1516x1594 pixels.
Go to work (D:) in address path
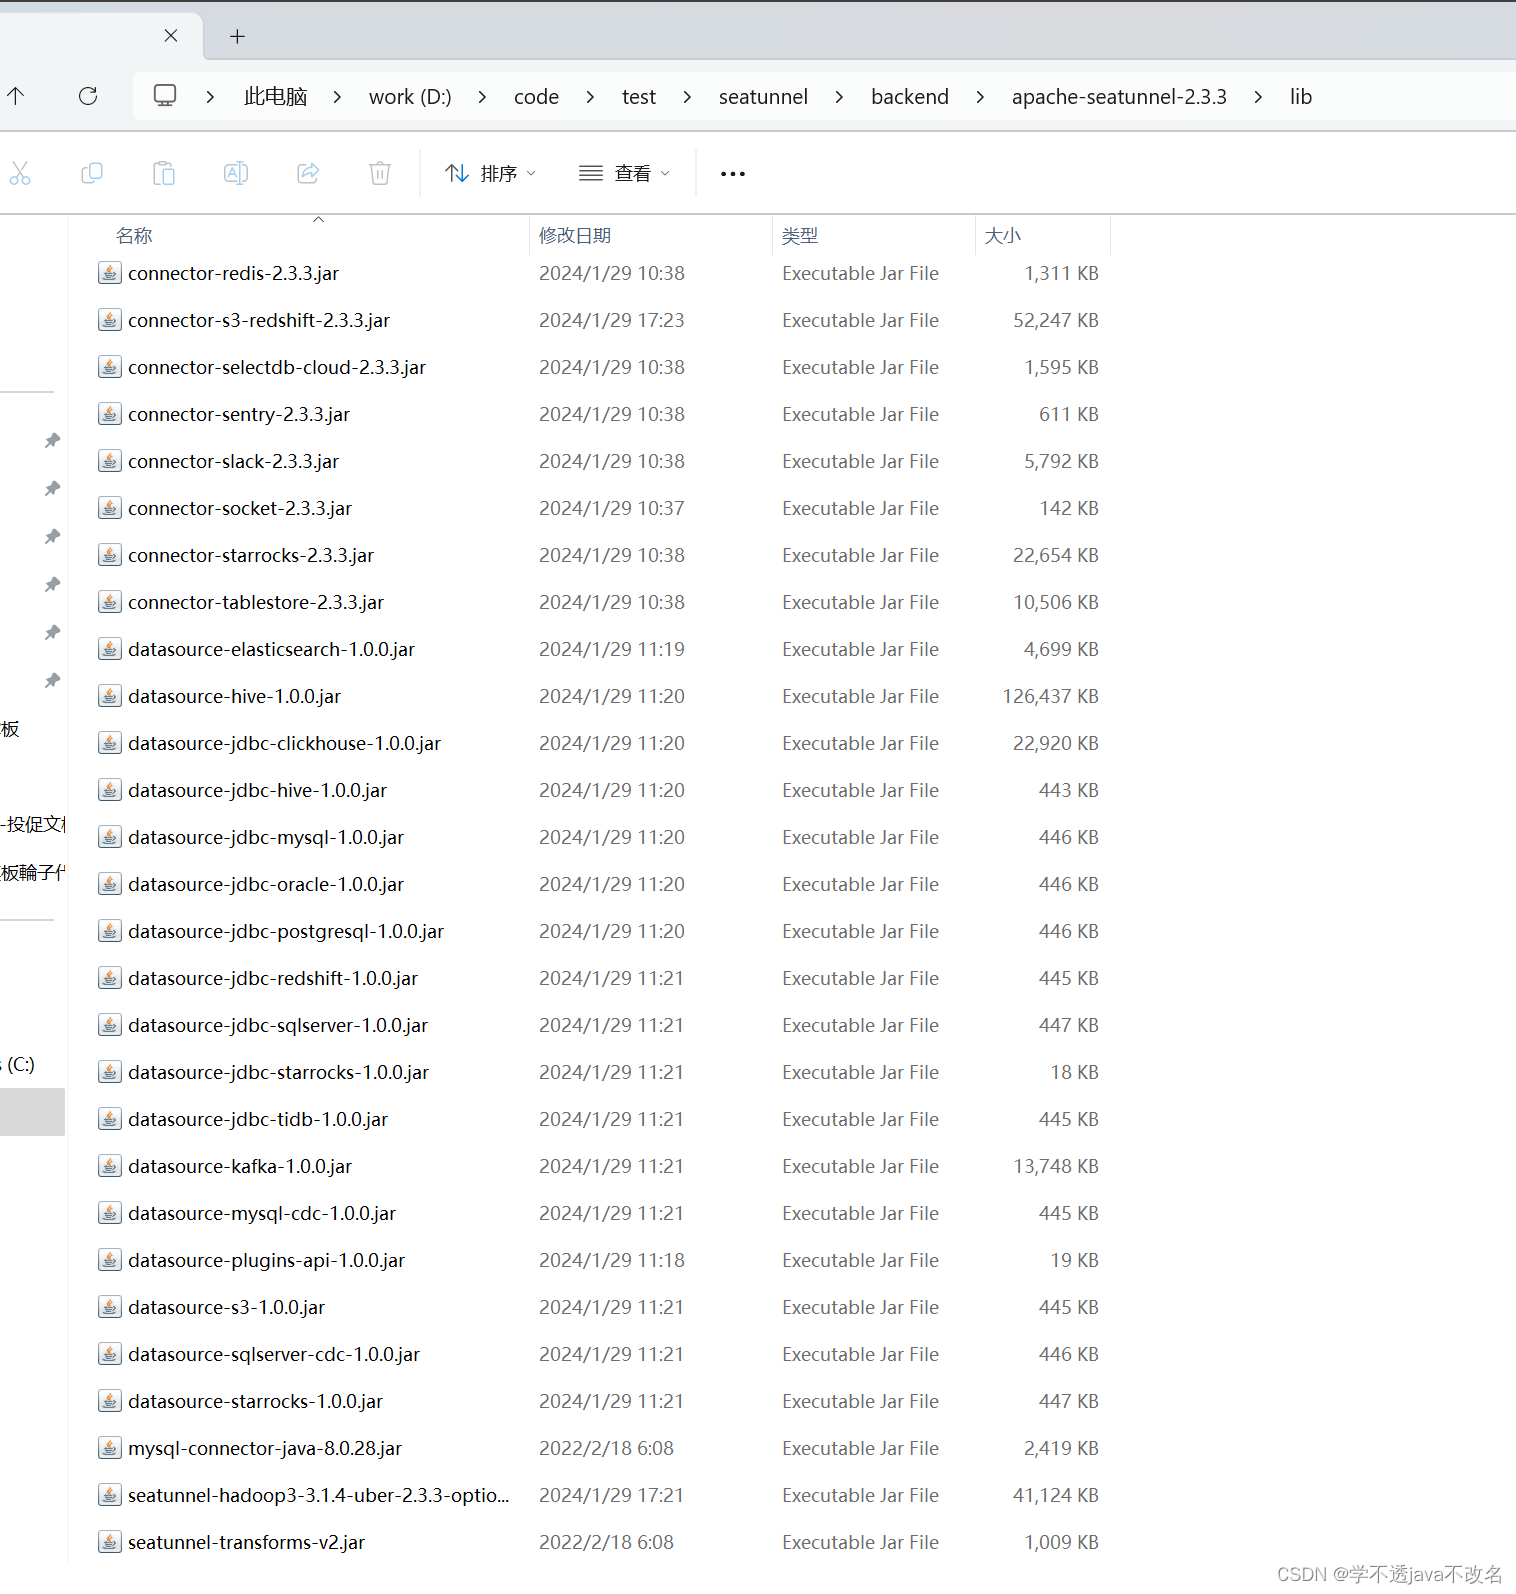tap(410, 97)
